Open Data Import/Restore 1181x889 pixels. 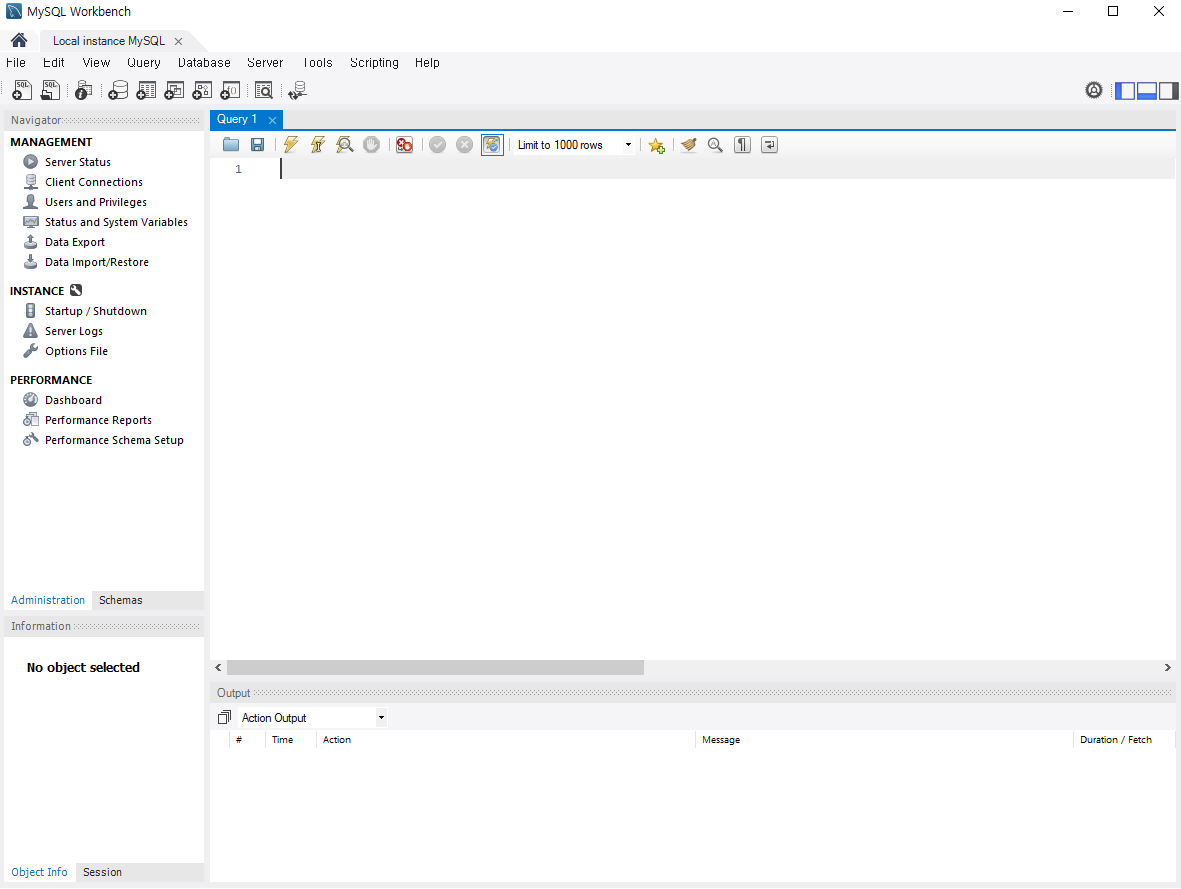pos(96,261)
